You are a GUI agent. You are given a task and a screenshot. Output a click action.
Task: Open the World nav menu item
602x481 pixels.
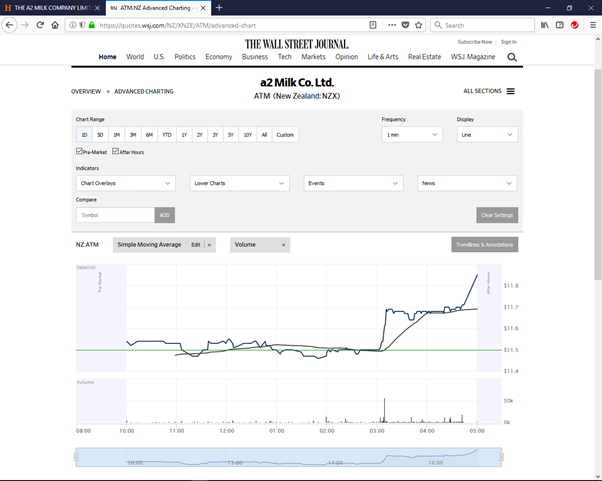coord(135,57)
